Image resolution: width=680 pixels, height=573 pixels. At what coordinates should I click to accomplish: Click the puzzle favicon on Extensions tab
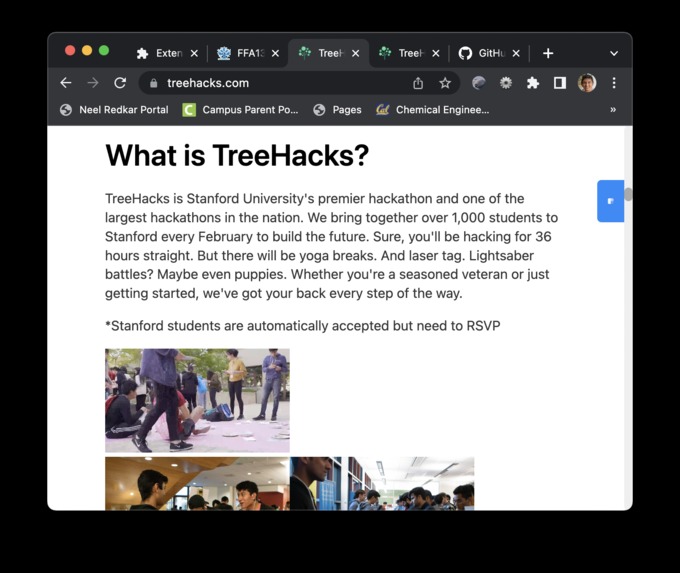(142, 53)
